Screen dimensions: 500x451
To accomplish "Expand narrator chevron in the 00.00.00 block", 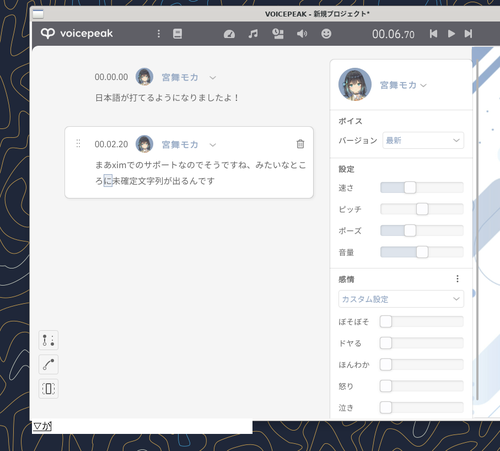I will coord(213,78).
